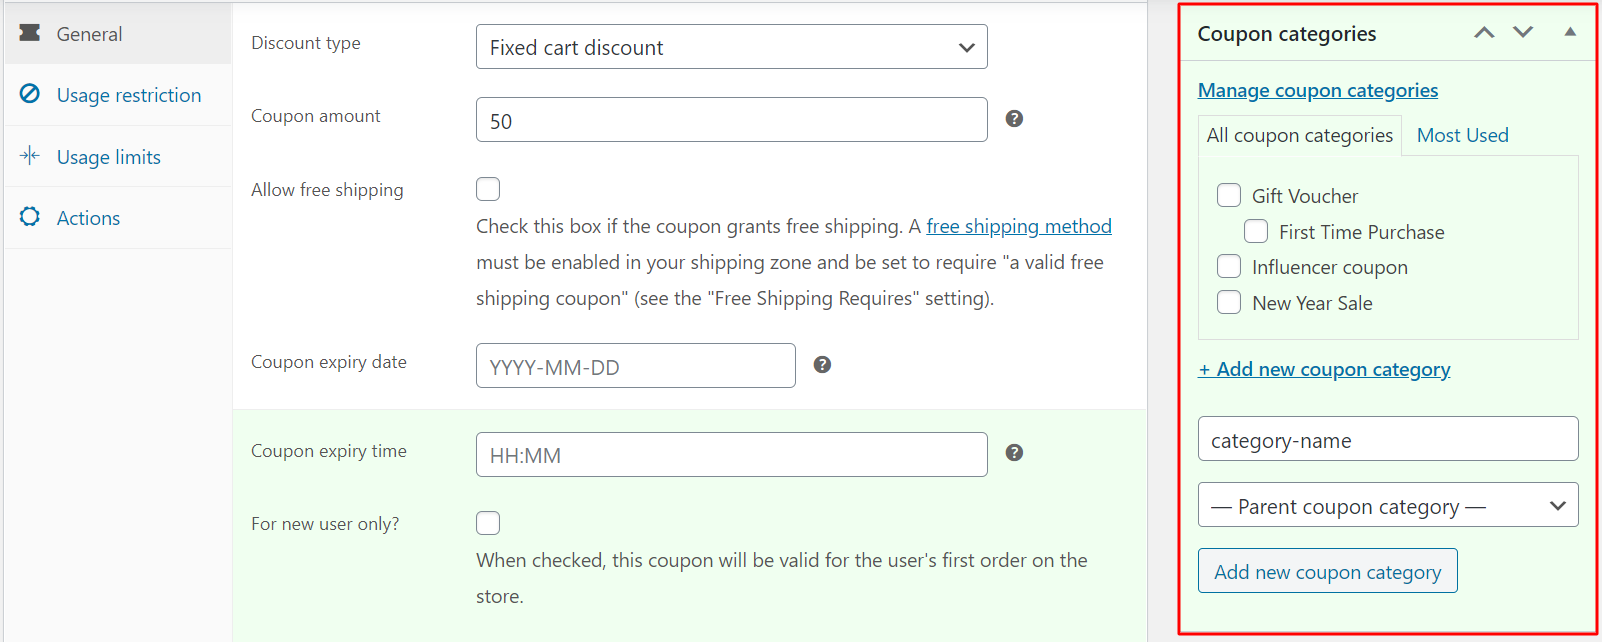
Task: Open the Parent coupon category dropdown
Action: tap(1387, 506)
